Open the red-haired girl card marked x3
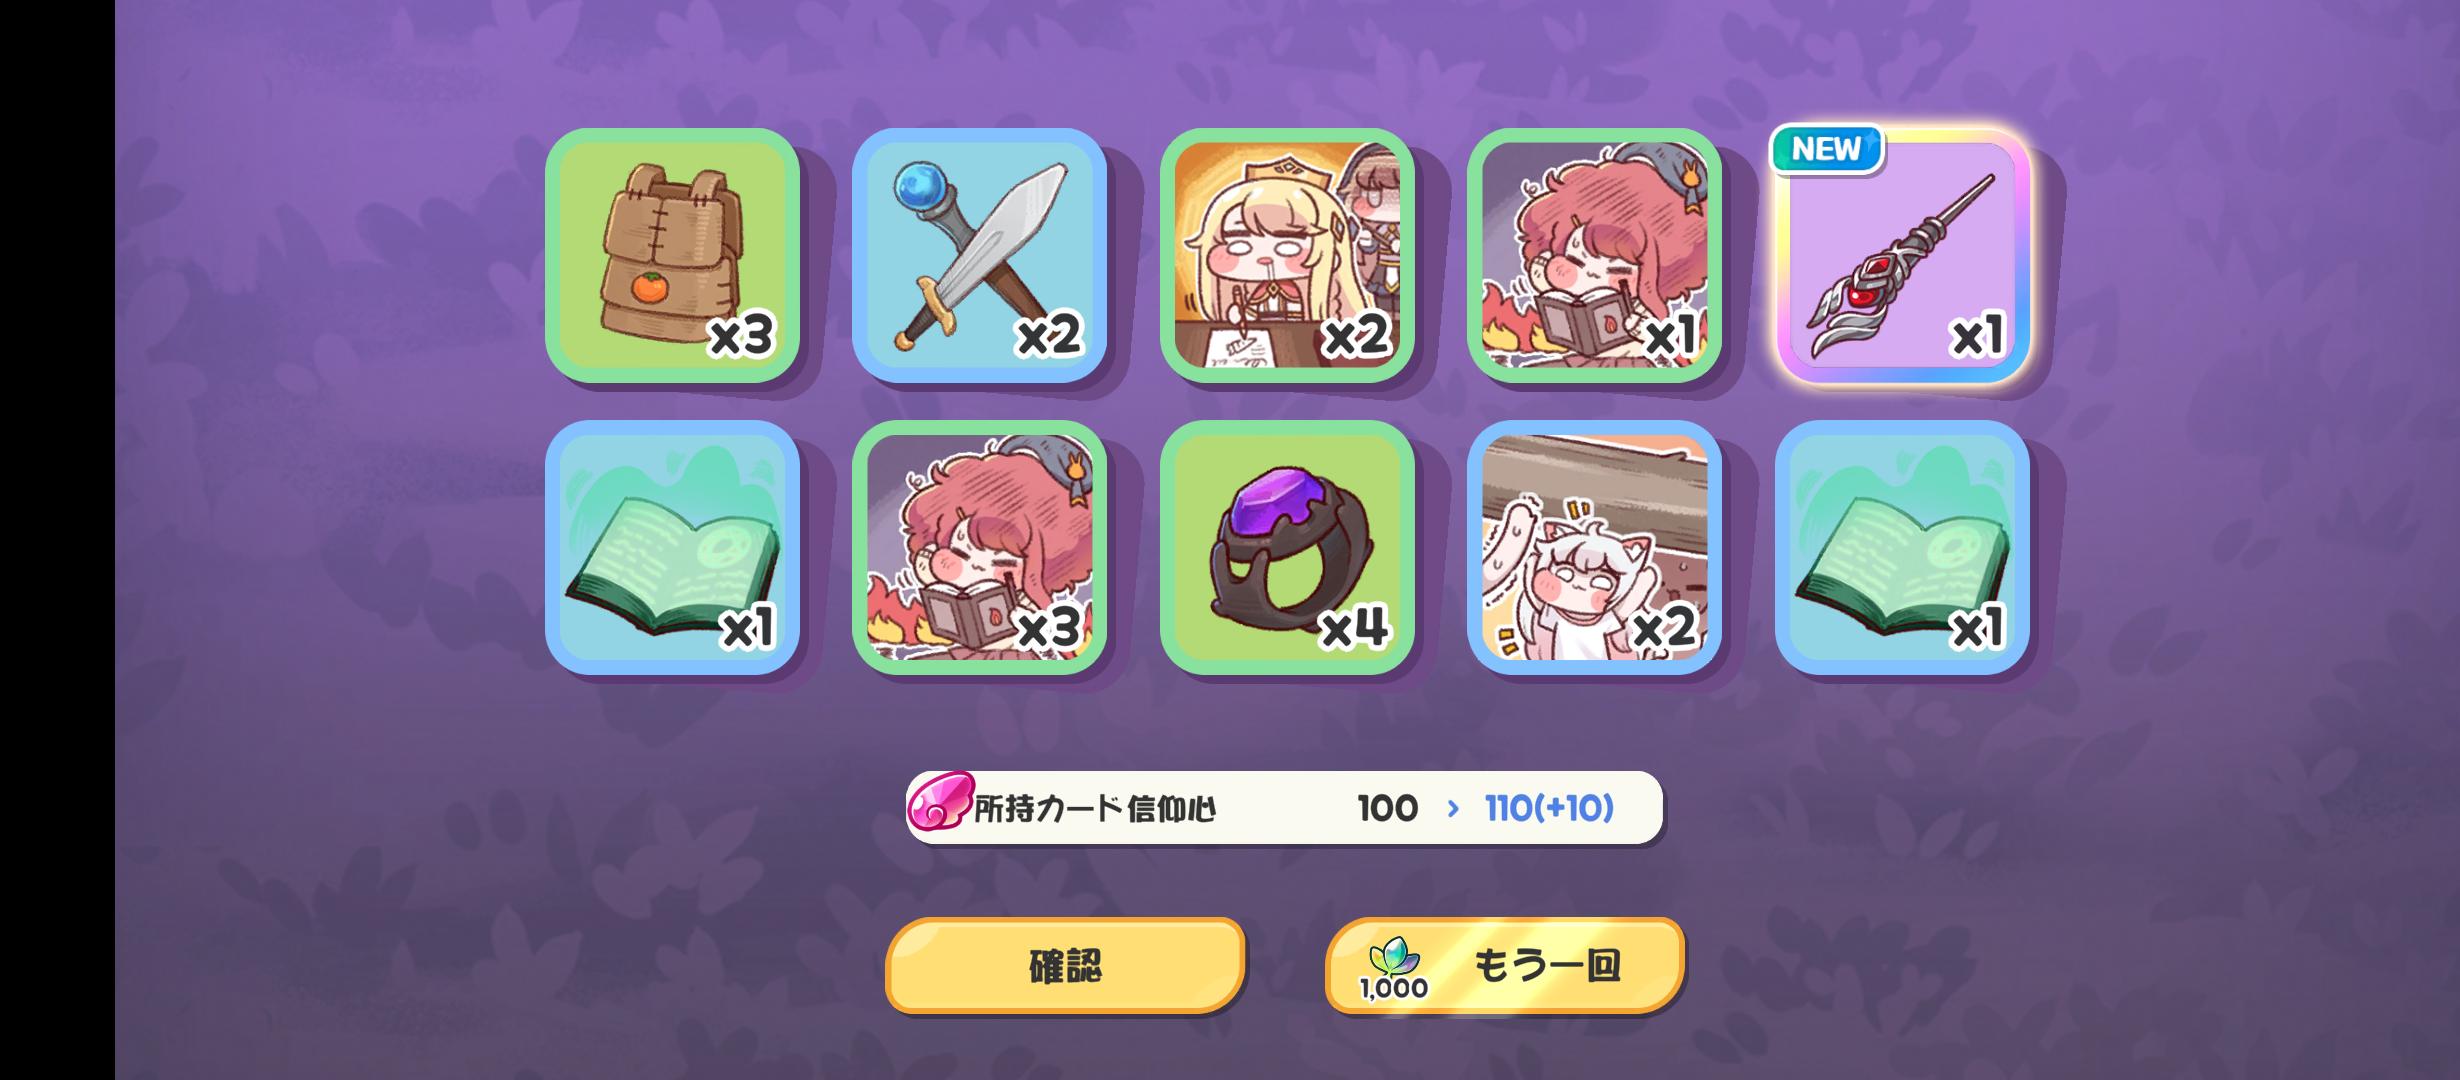 pyautogui.click(x=979, y=547)
